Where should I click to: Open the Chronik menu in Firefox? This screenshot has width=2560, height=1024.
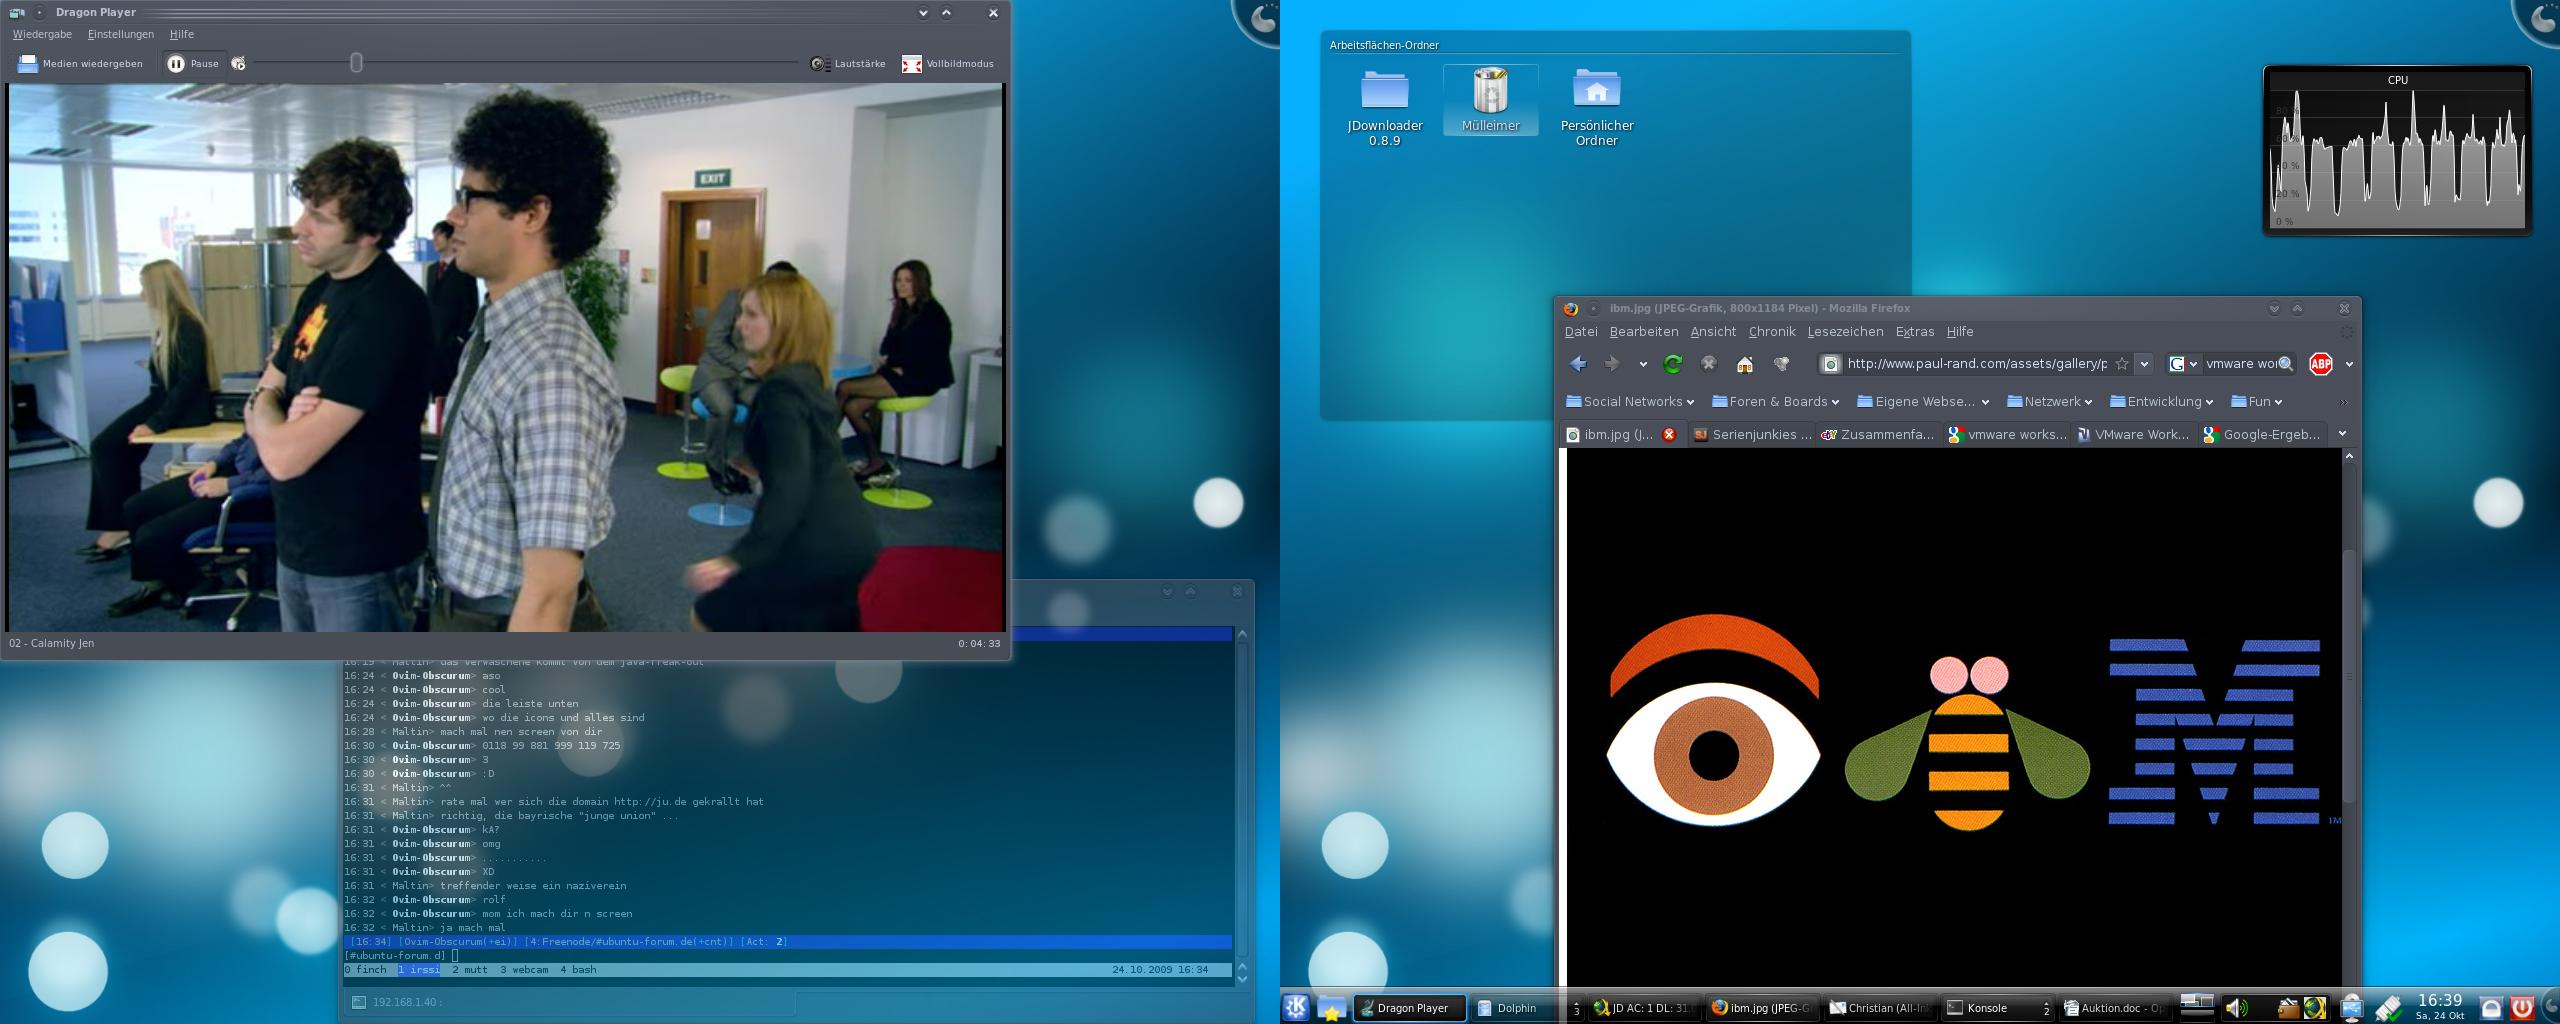tap(1772, 332)
